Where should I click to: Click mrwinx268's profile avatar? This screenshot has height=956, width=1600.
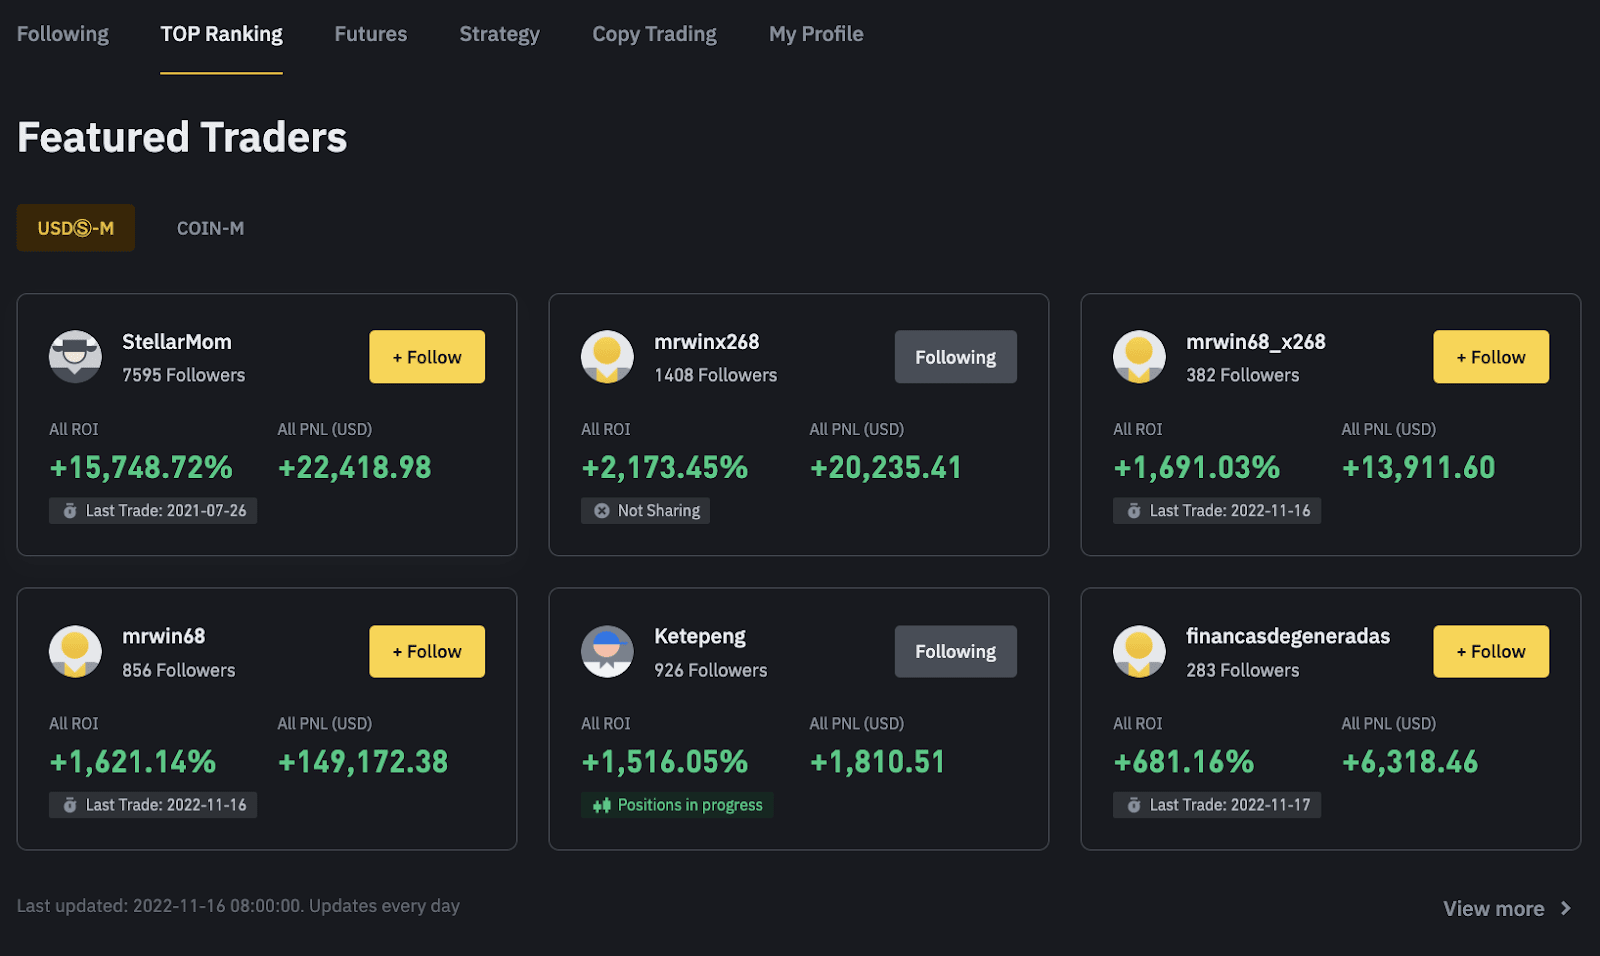[607, 356]
